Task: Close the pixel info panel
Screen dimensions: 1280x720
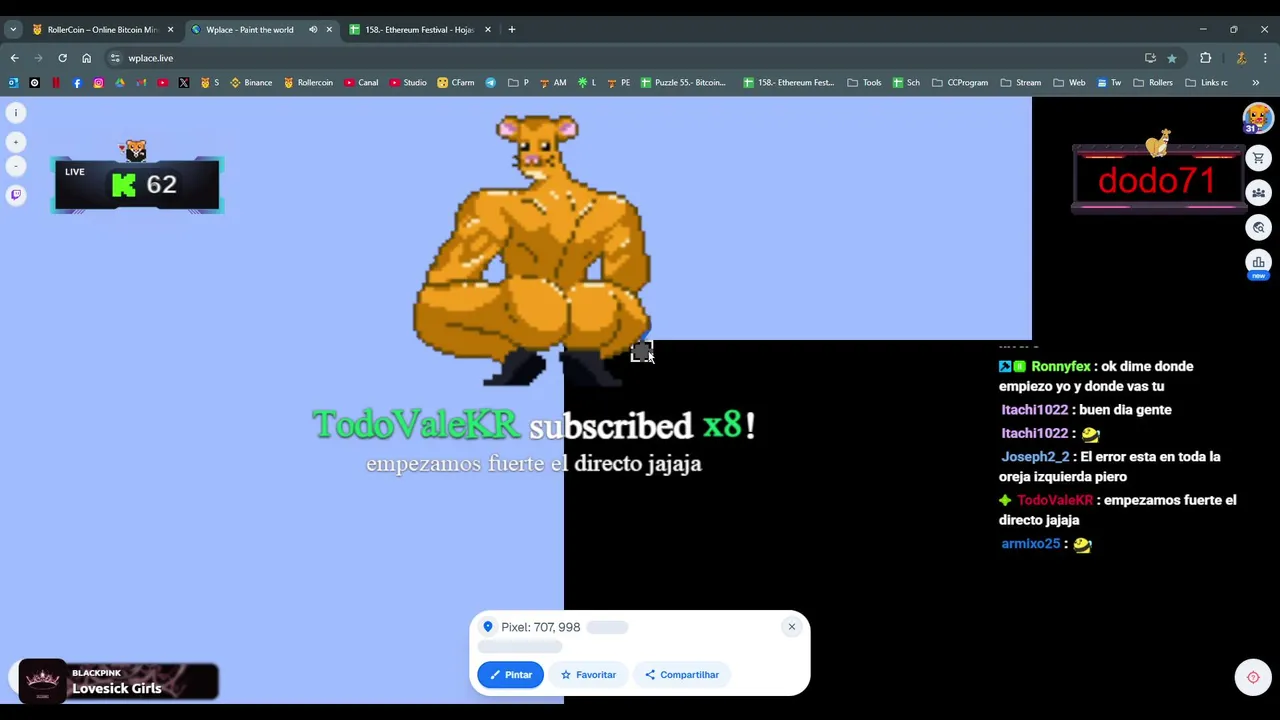Action: point(791,627)
